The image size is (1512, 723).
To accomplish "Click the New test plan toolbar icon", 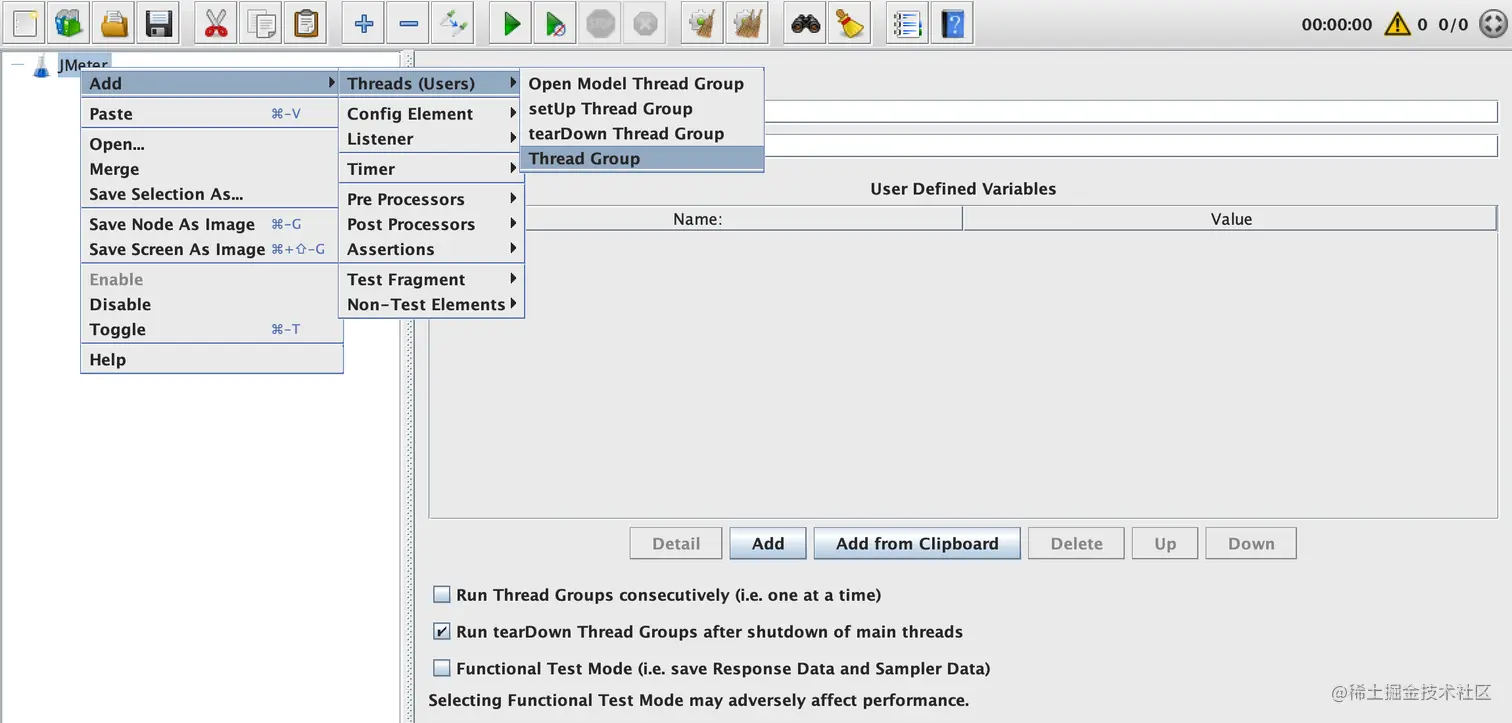I will click(x=25, y=23).
